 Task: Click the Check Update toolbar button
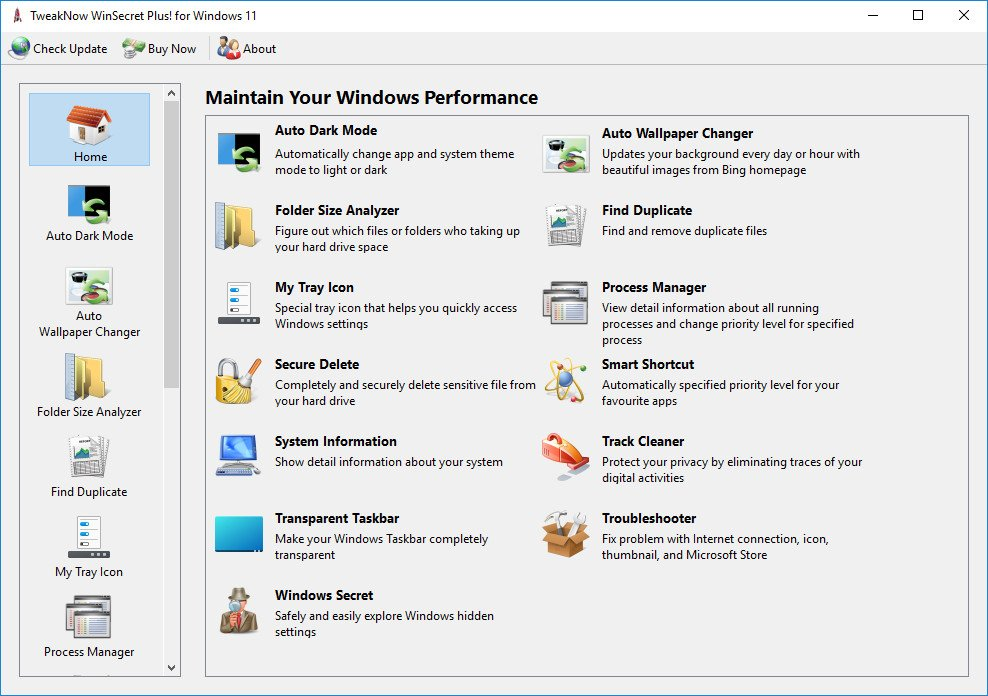click(58, 48)
